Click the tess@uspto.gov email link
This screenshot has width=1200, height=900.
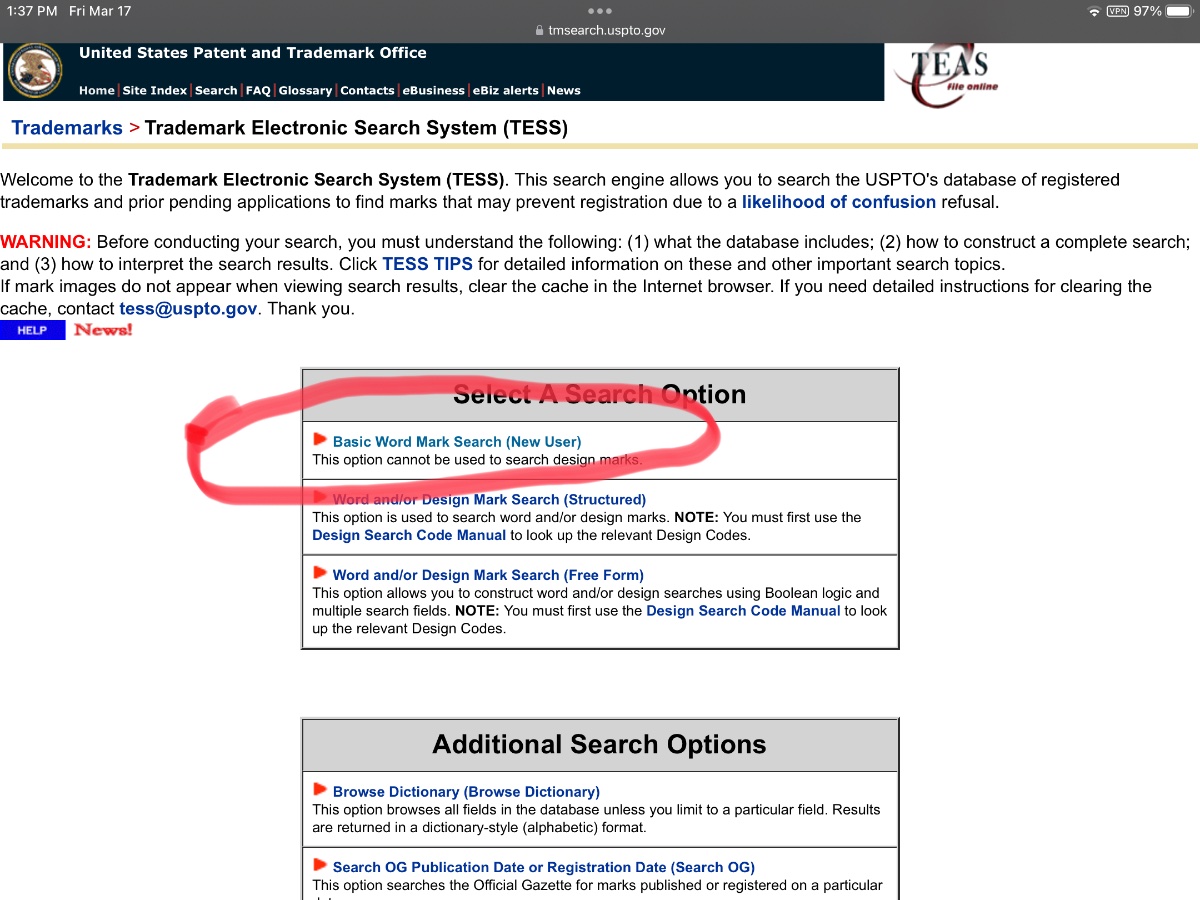point(188,308)
